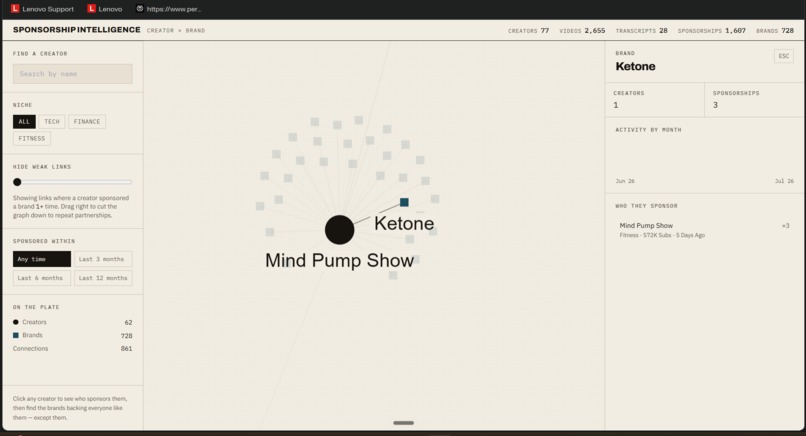Screen dimensions: 806x436
Task: Click the blue Brands legend square
Action: (x=16, y=335)
